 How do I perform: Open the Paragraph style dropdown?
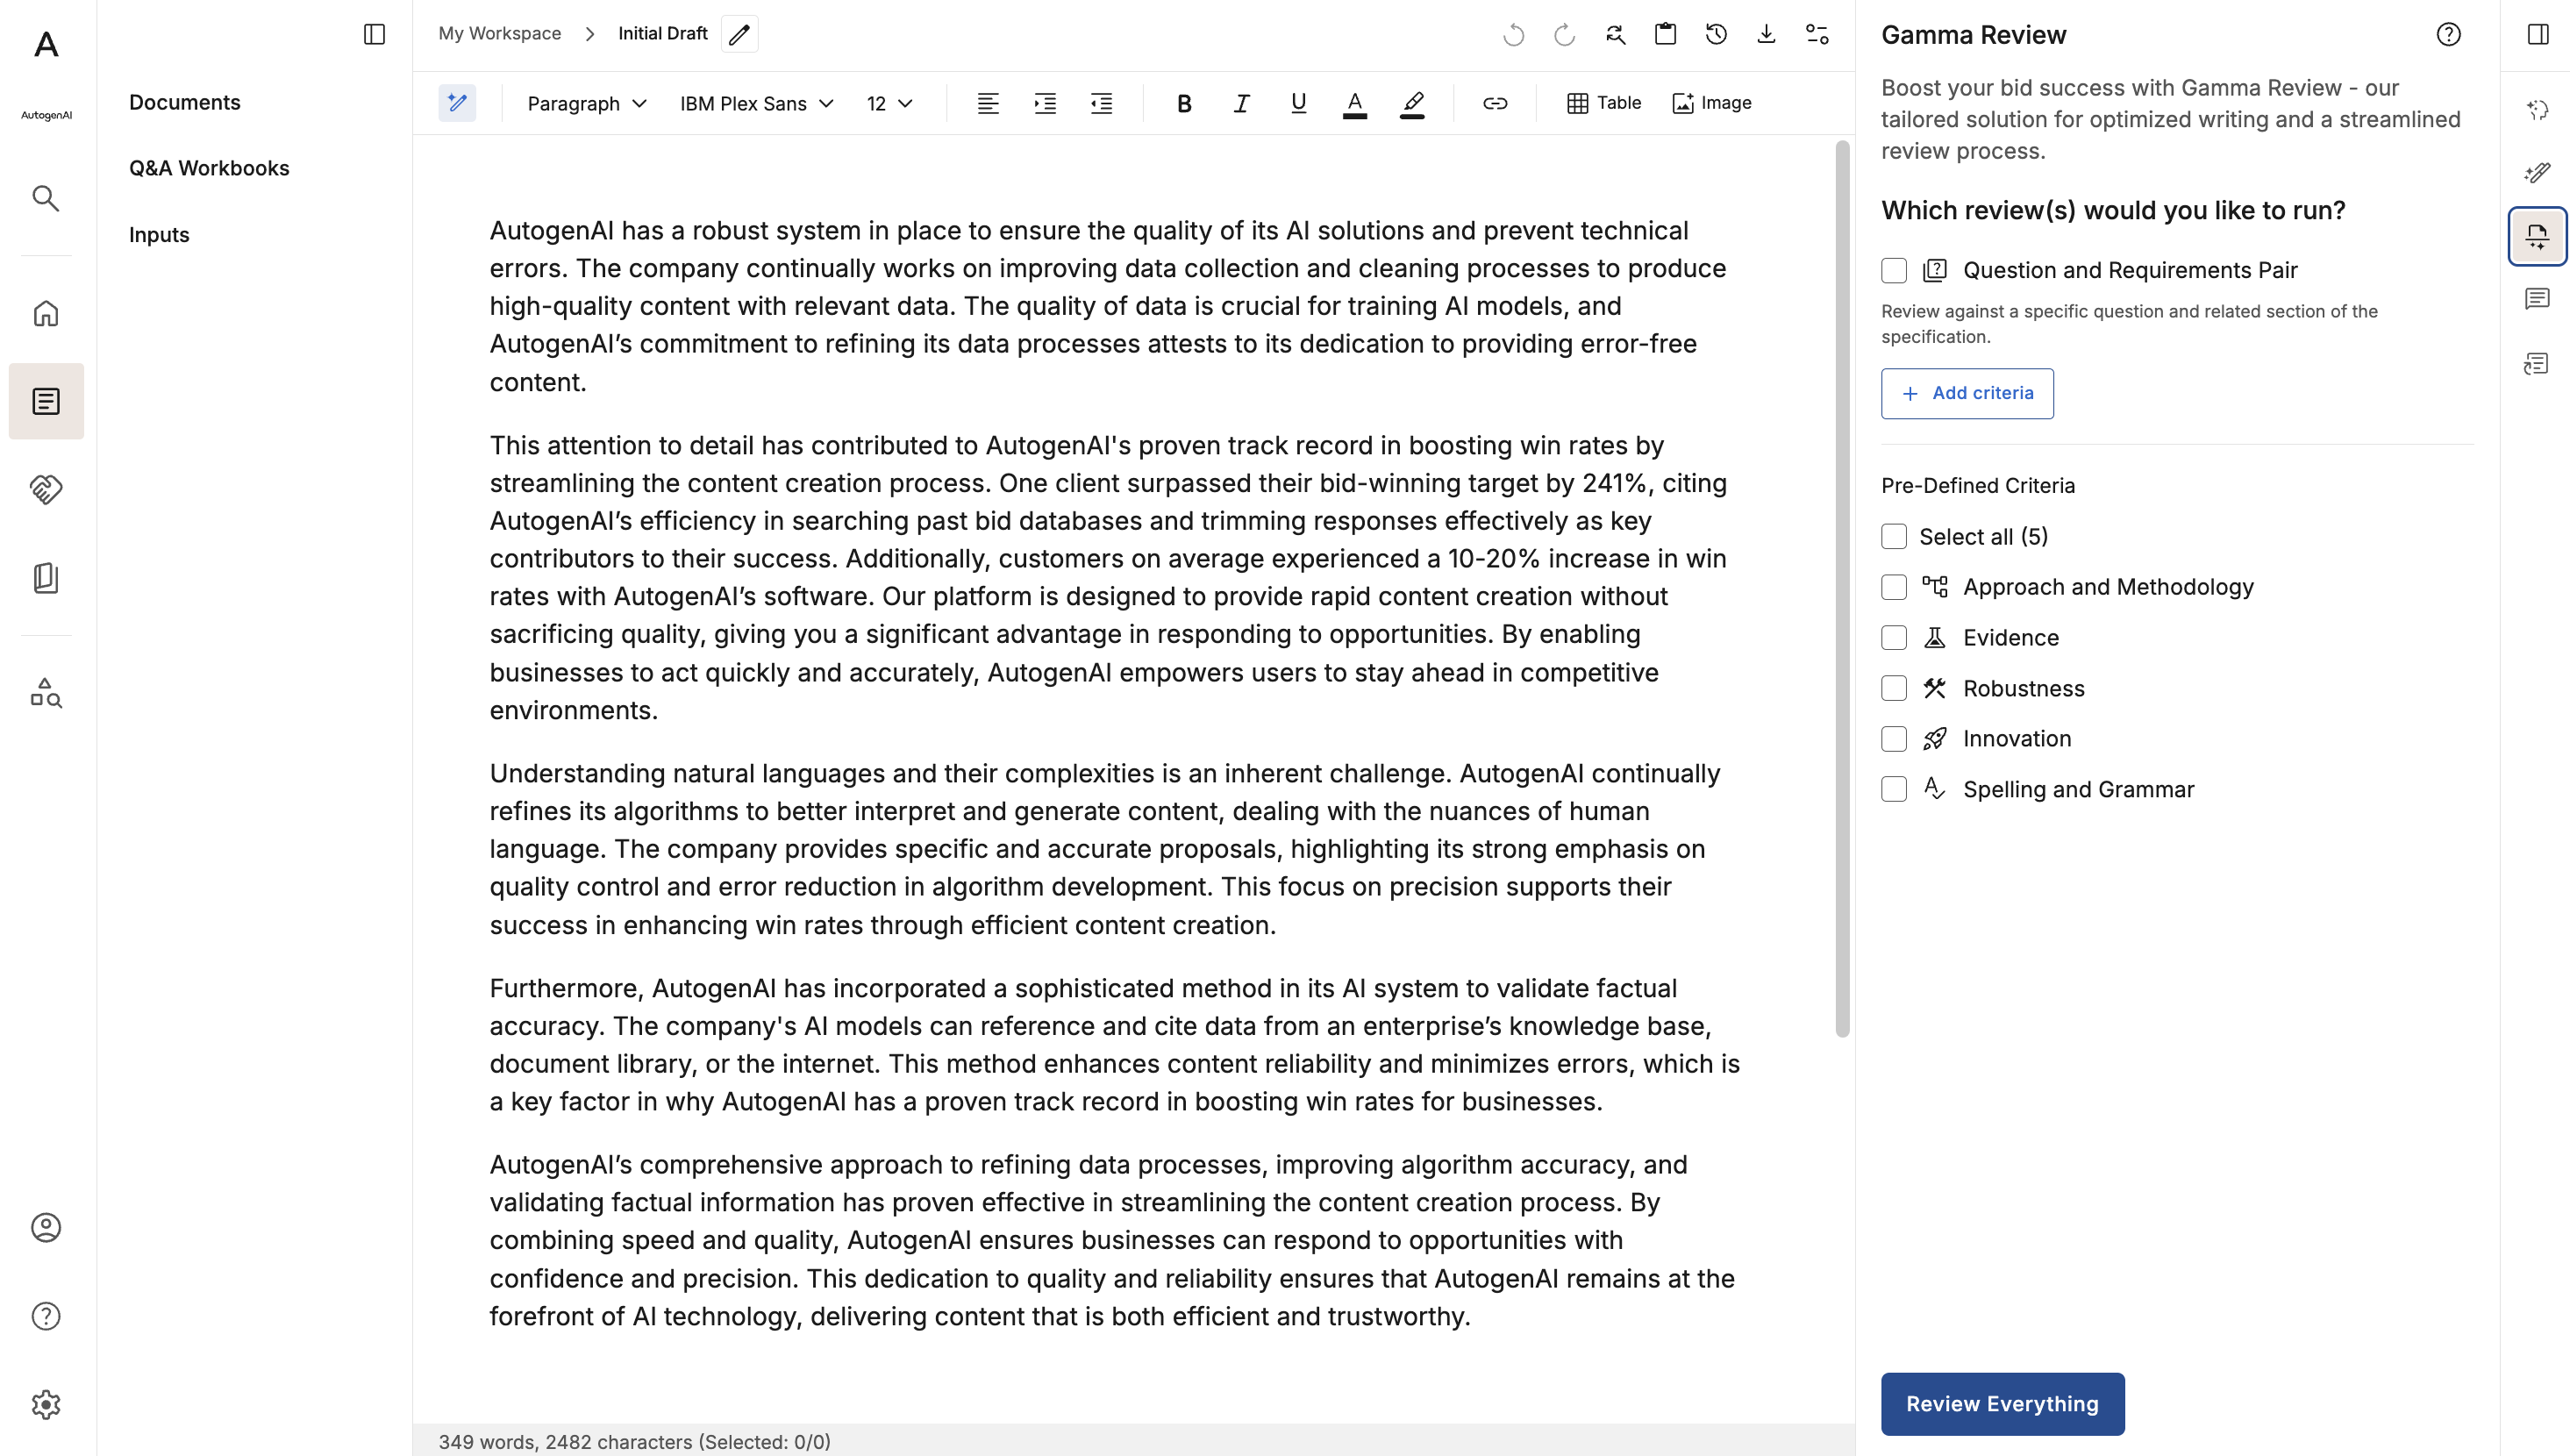(587, 103)
